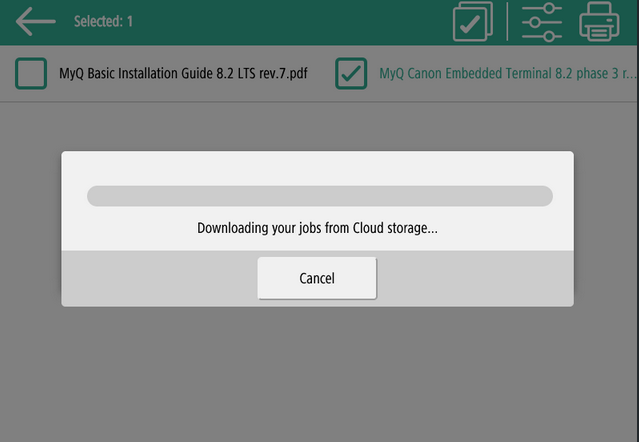Check the MyQ Basic Installation Guide checkbox
The width and height of the screenshot is (639, 442).
pyautogui.click(x=31, y=73)
